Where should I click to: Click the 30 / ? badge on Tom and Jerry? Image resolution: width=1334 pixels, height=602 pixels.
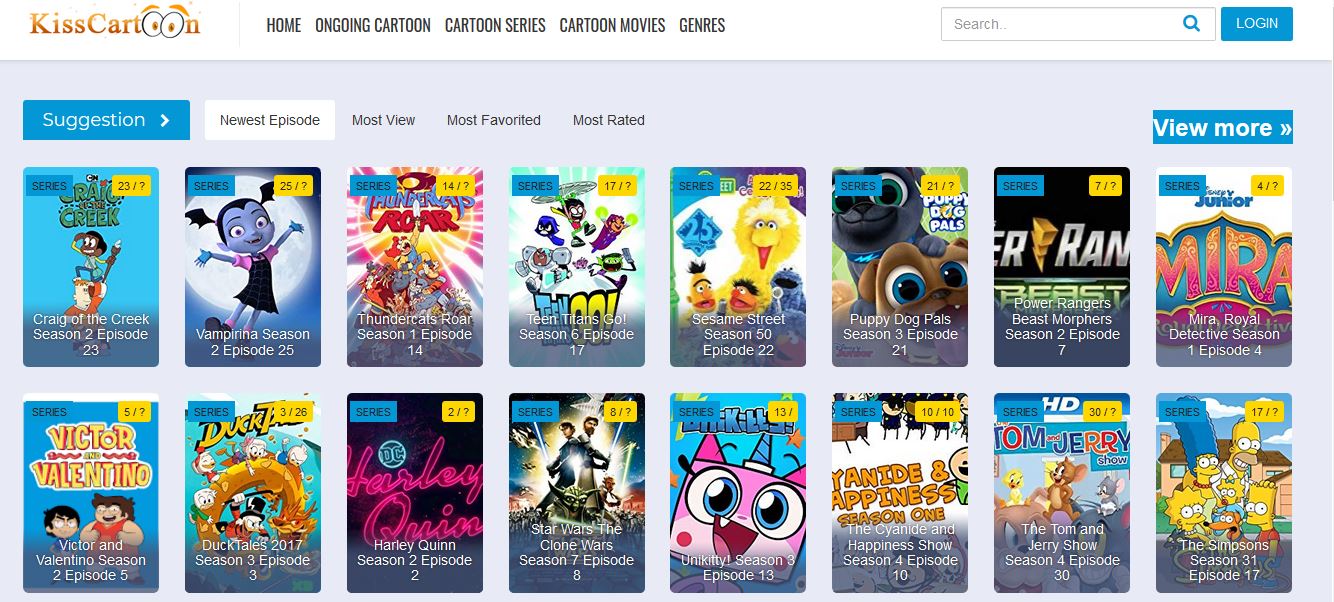point(1102,412)
